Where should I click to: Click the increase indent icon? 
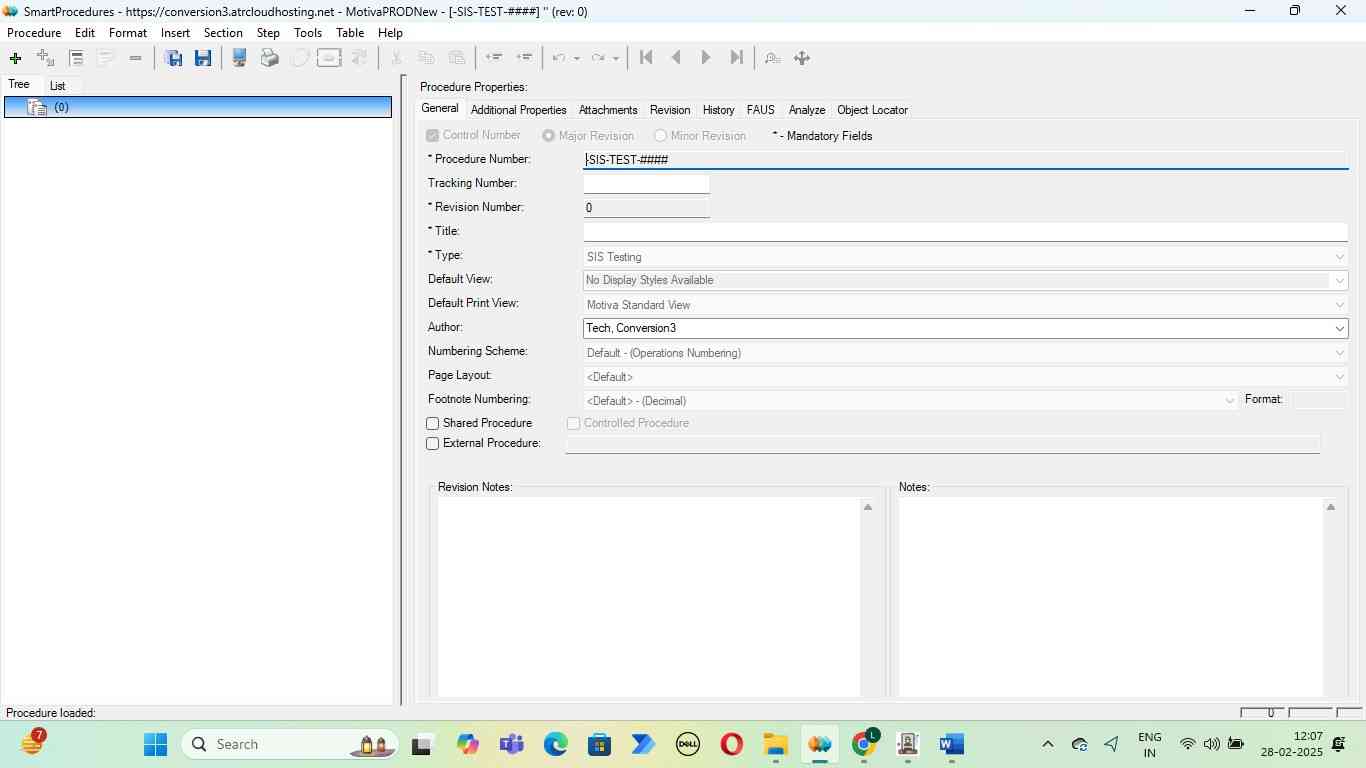pyautogui.click(x=523, y=58)
